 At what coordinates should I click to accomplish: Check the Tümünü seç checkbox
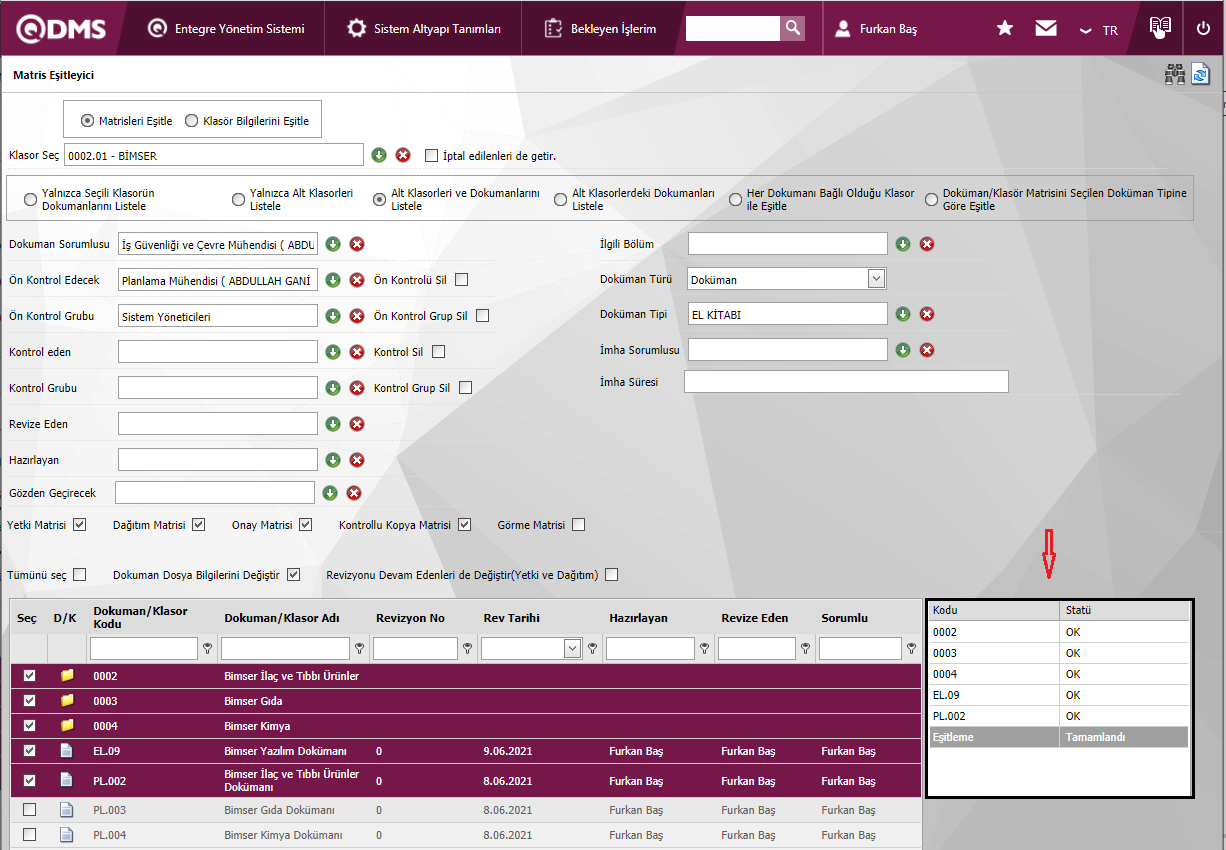[x=80, y=575]
